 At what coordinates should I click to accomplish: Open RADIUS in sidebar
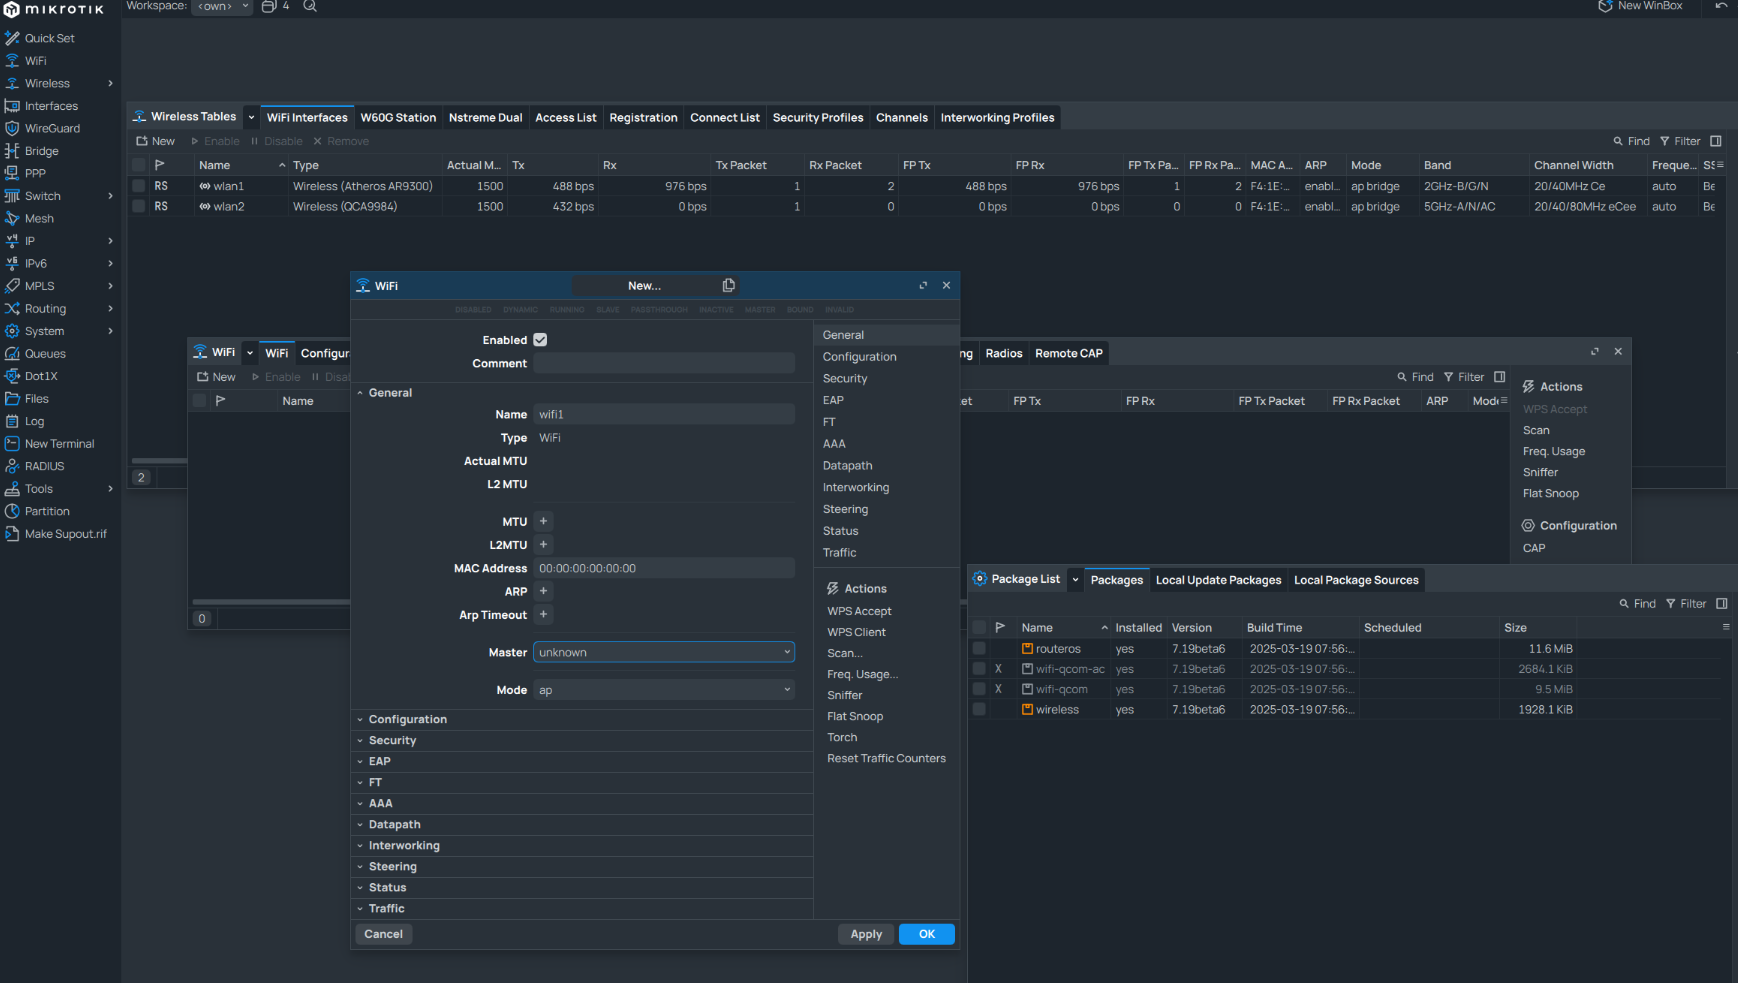(44, 466)
